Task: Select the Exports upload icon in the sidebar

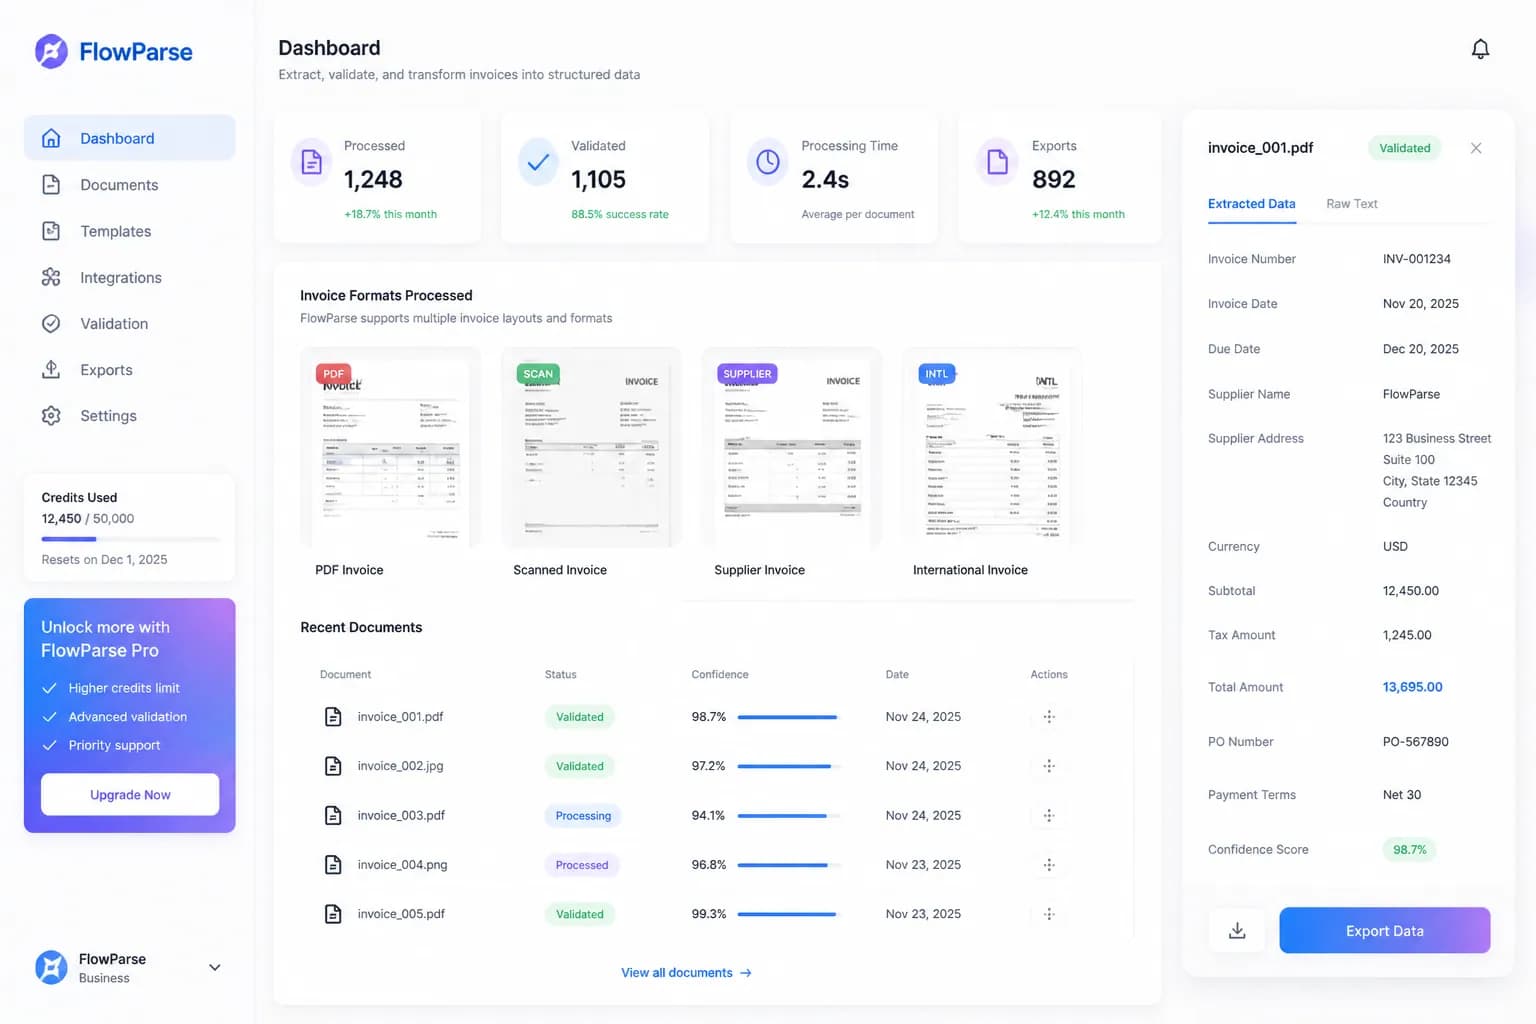Action: click(x=51, y=370)
